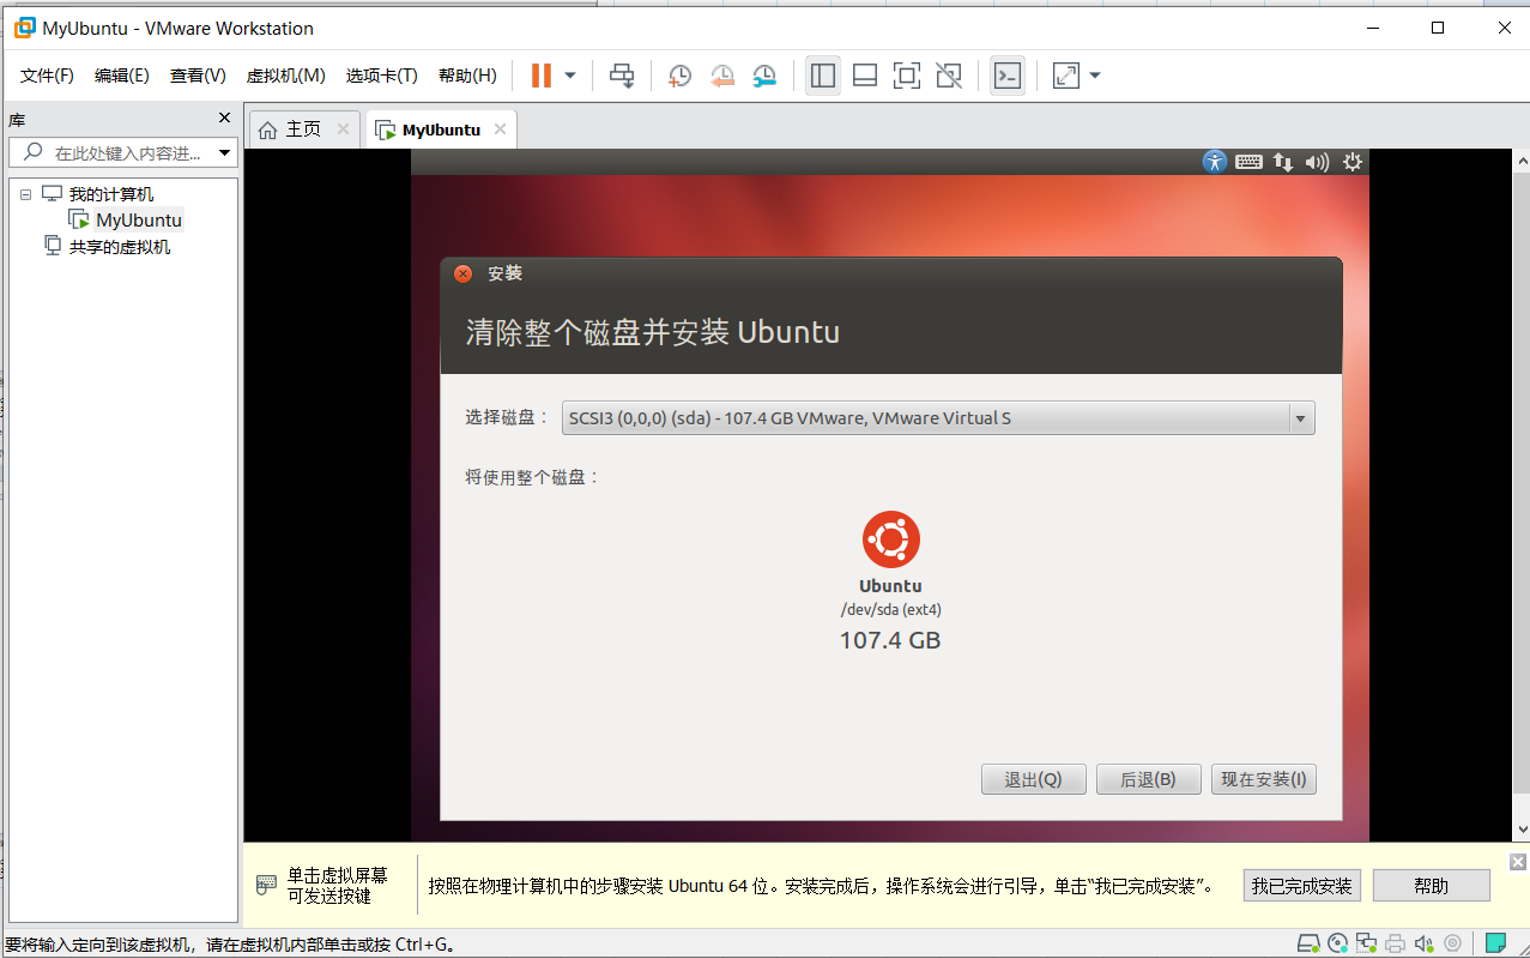Image resolution: width=1530 pixels, height=958 pixels.
Task: Click the VM view scroll-down arrow
Action: pos(1522,830)
